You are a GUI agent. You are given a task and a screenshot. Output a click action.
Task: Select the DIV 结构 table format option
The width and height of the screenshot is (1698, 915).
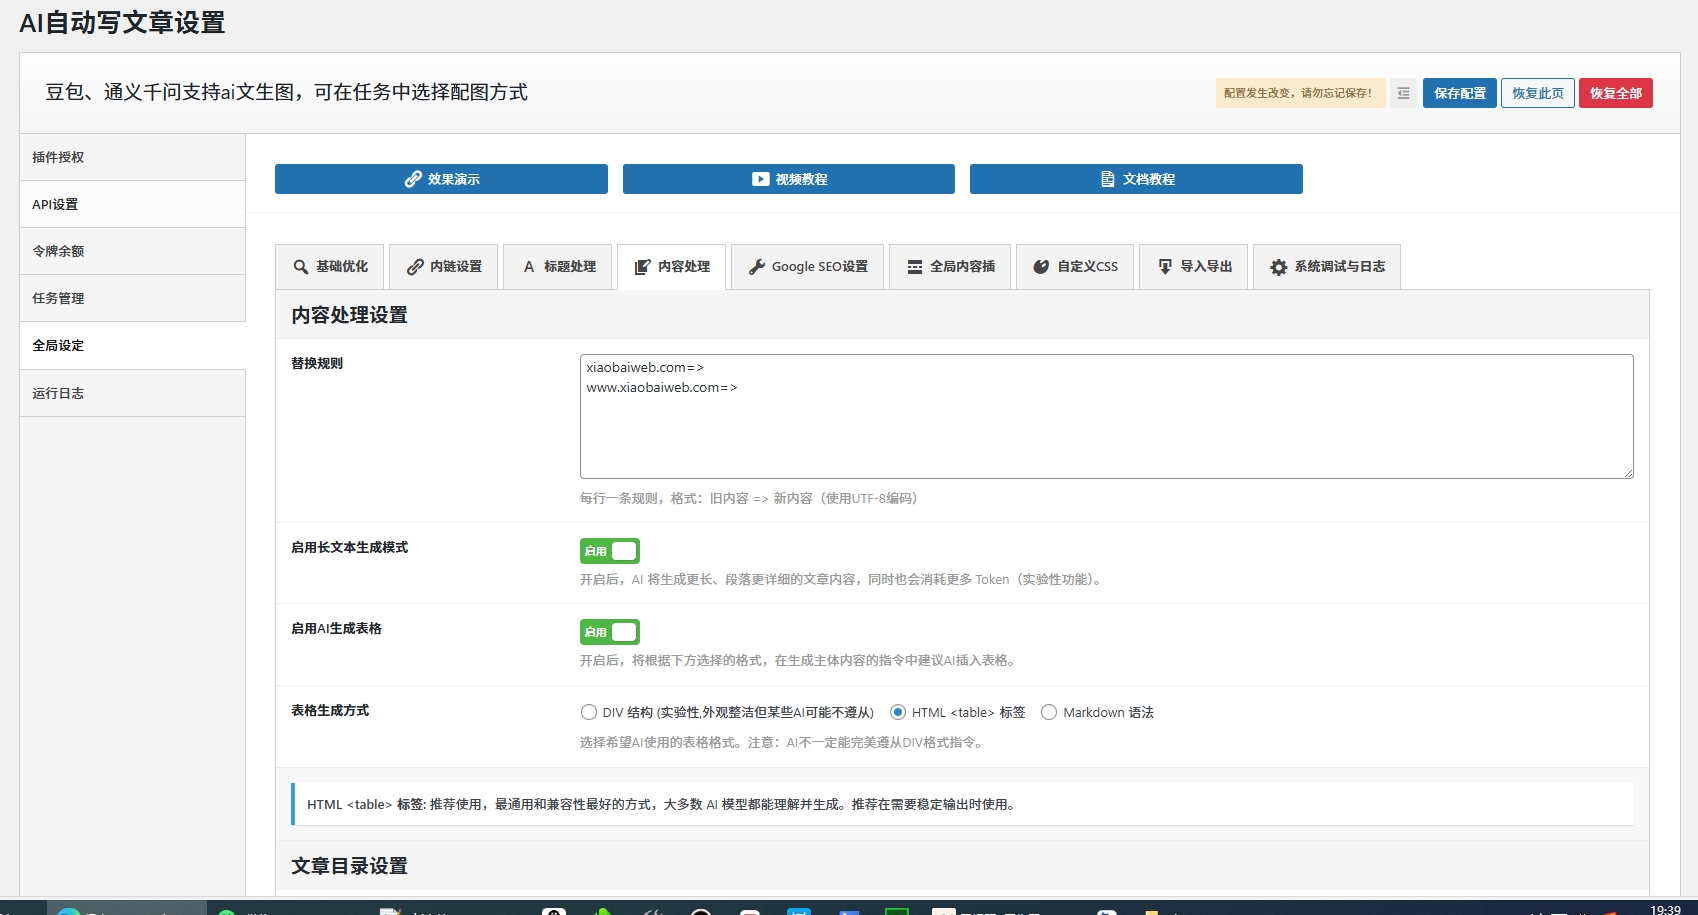[589, 712]
